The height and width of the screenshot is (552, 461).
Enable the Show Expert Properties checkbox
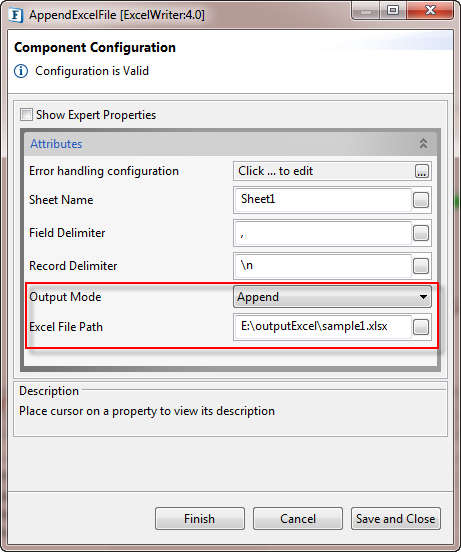tap(26, 115)
